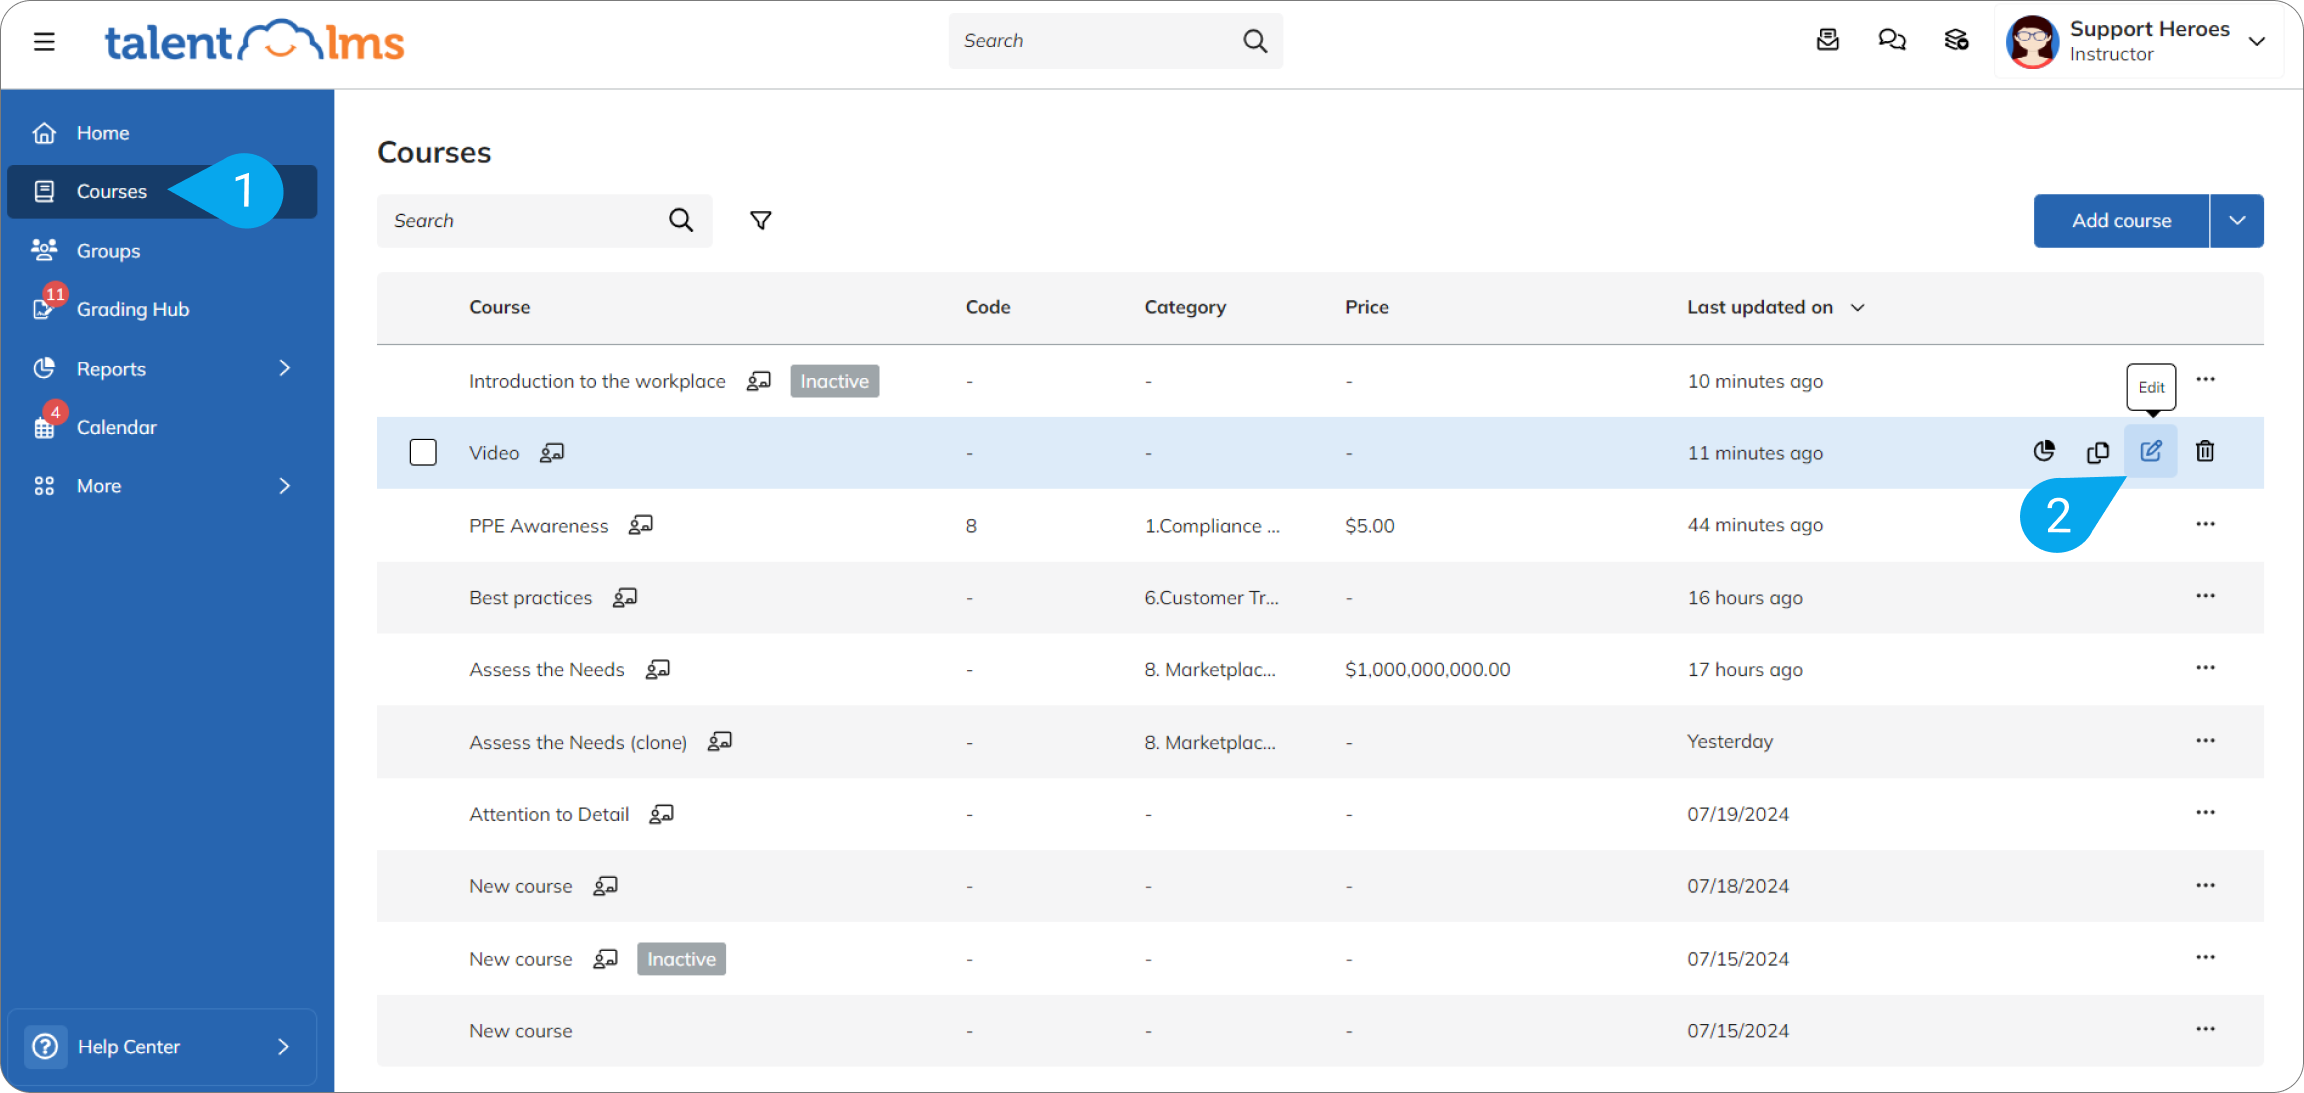Viewport: 2304px width, 1093px height.
Task: Open the messages inbox icon in header
Action: (1827, 40)
